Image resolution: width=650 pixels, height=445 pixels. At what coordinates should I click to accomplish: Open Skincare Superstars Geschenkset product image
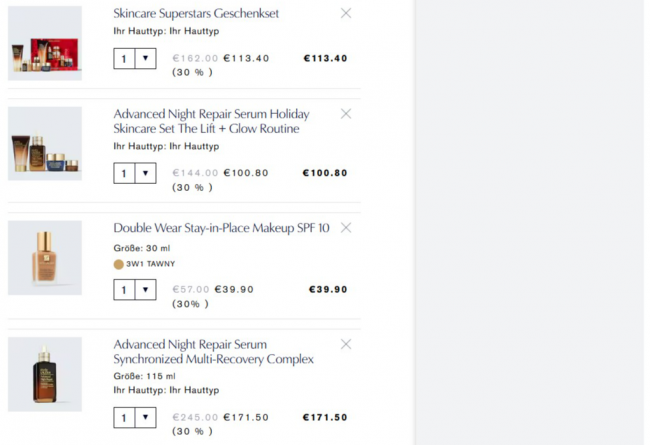click(45, 43)
